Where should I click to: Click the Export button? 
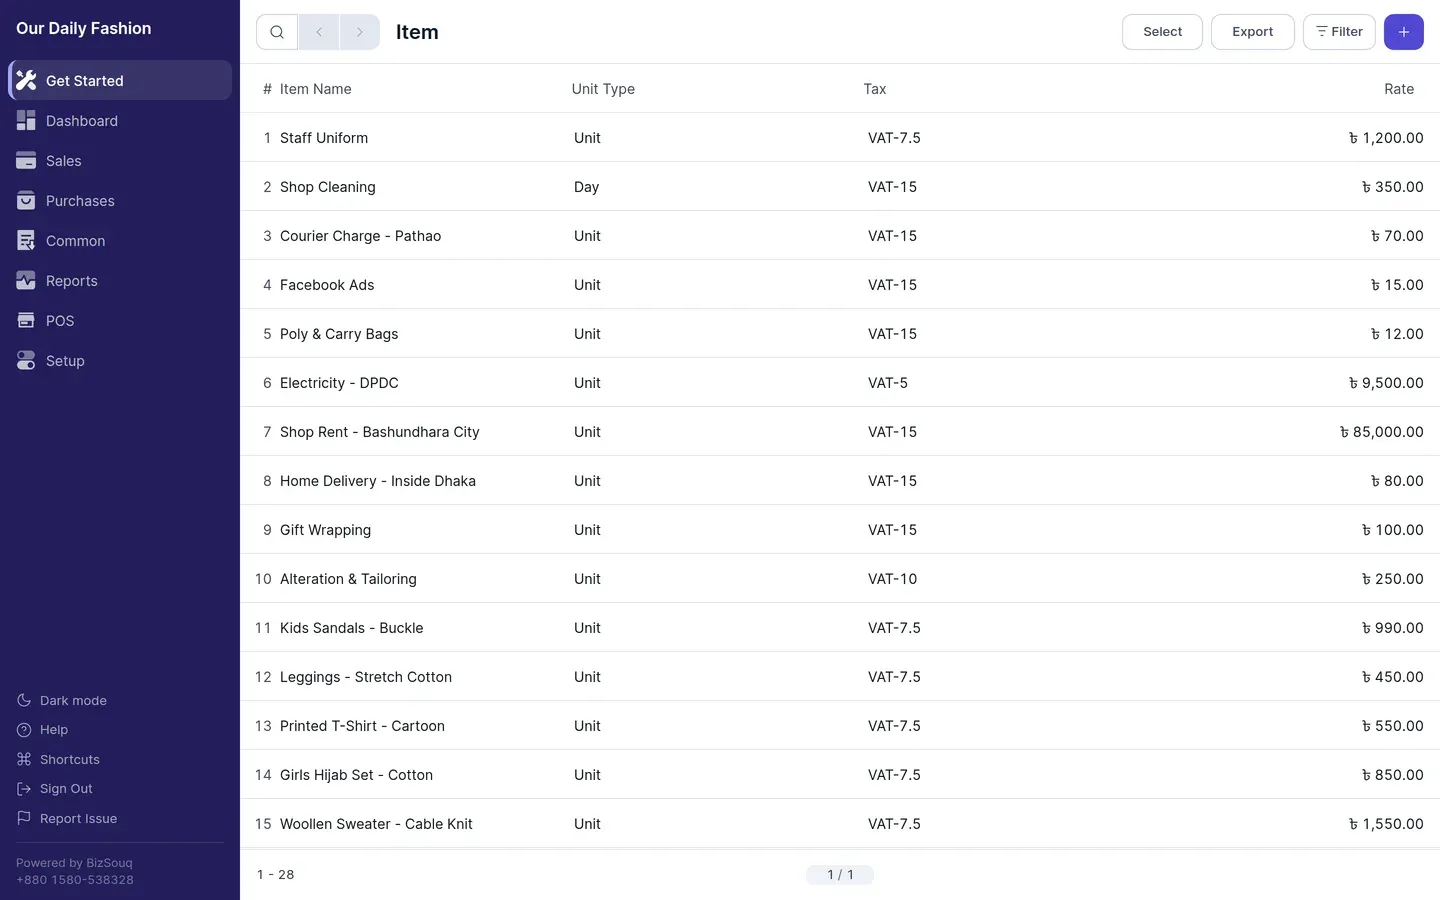pos(1253,32)
